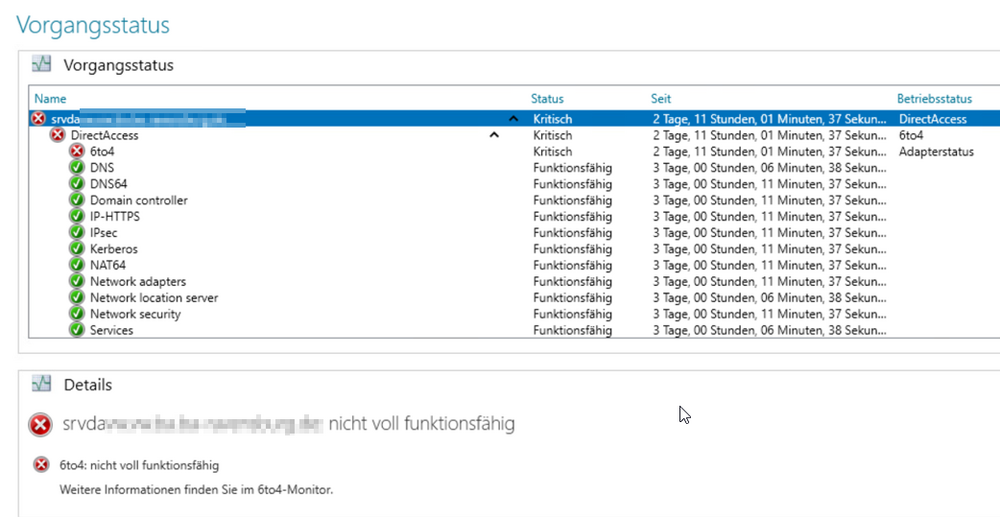Collapse the DirectAccess tree node
The width and height of the screenshot is (1000, 517).
[x=493, y=135]
